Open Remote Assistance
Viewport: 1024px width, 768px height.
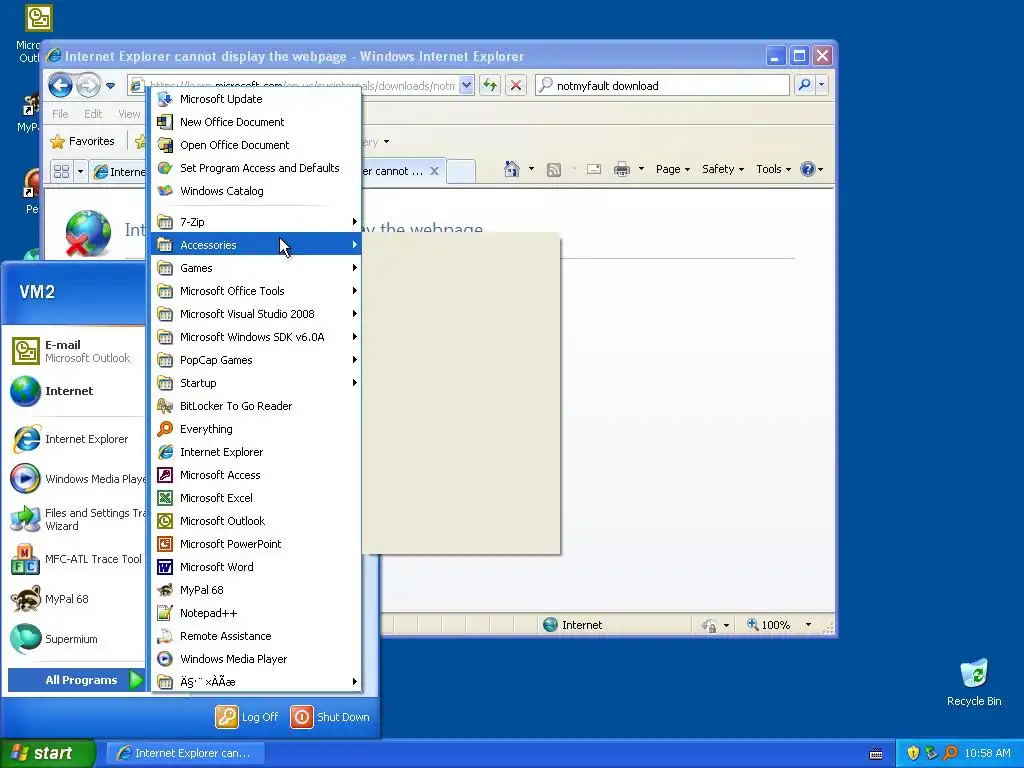point(256,636)
